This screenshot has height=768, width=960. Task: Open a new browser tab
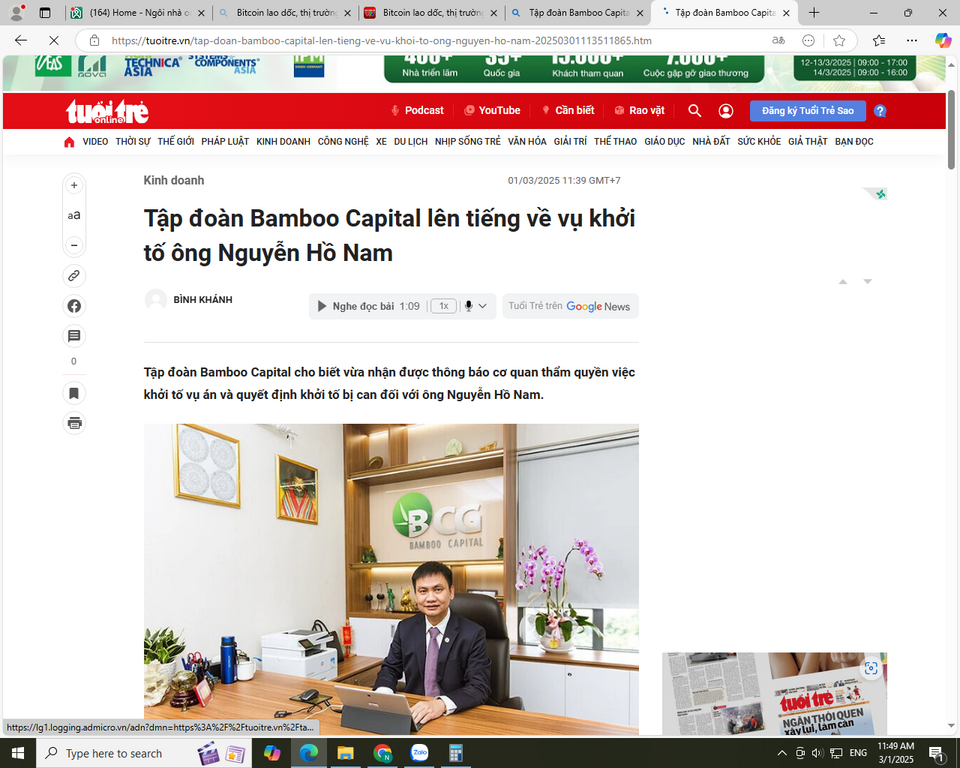tap(814, 13)
